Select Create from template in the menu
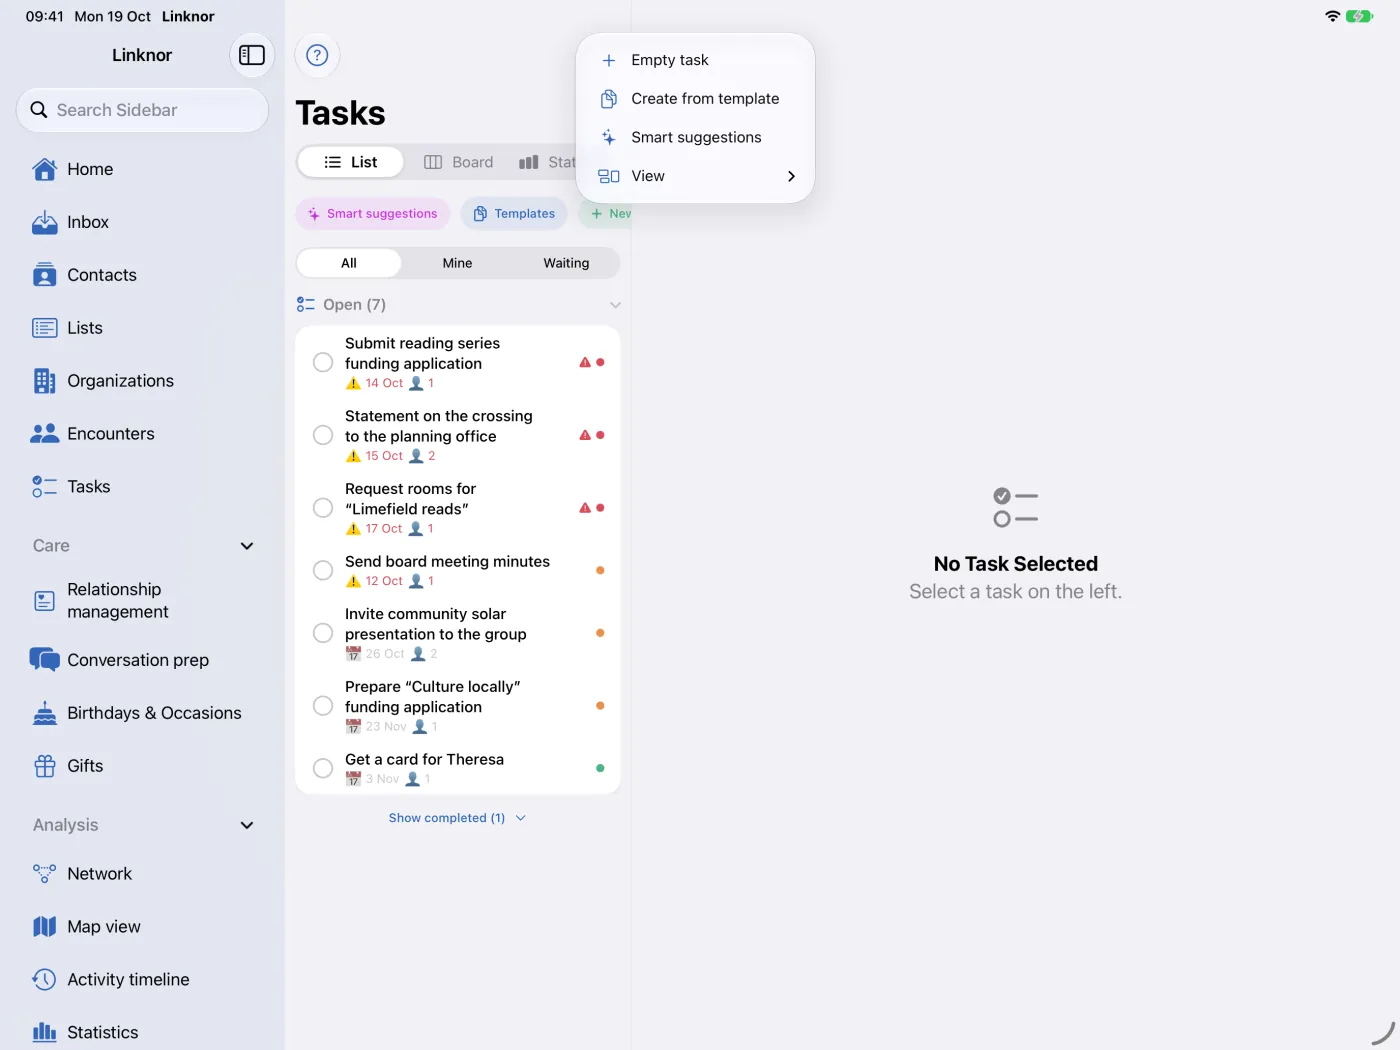 click(696, 99)
